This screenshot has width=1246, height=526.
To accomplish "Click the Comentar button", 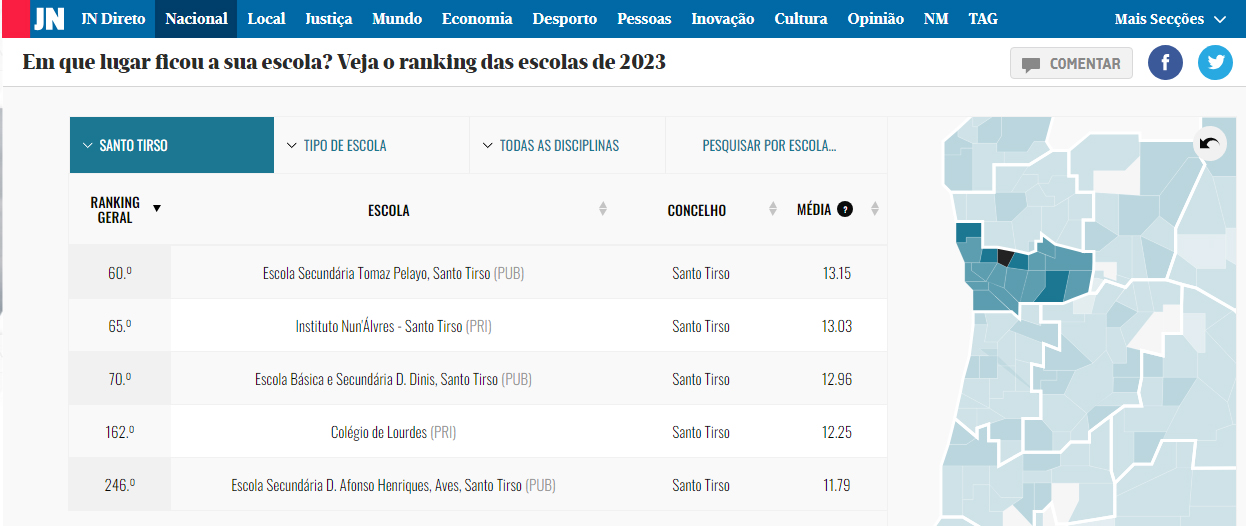I will (1071, 64).
